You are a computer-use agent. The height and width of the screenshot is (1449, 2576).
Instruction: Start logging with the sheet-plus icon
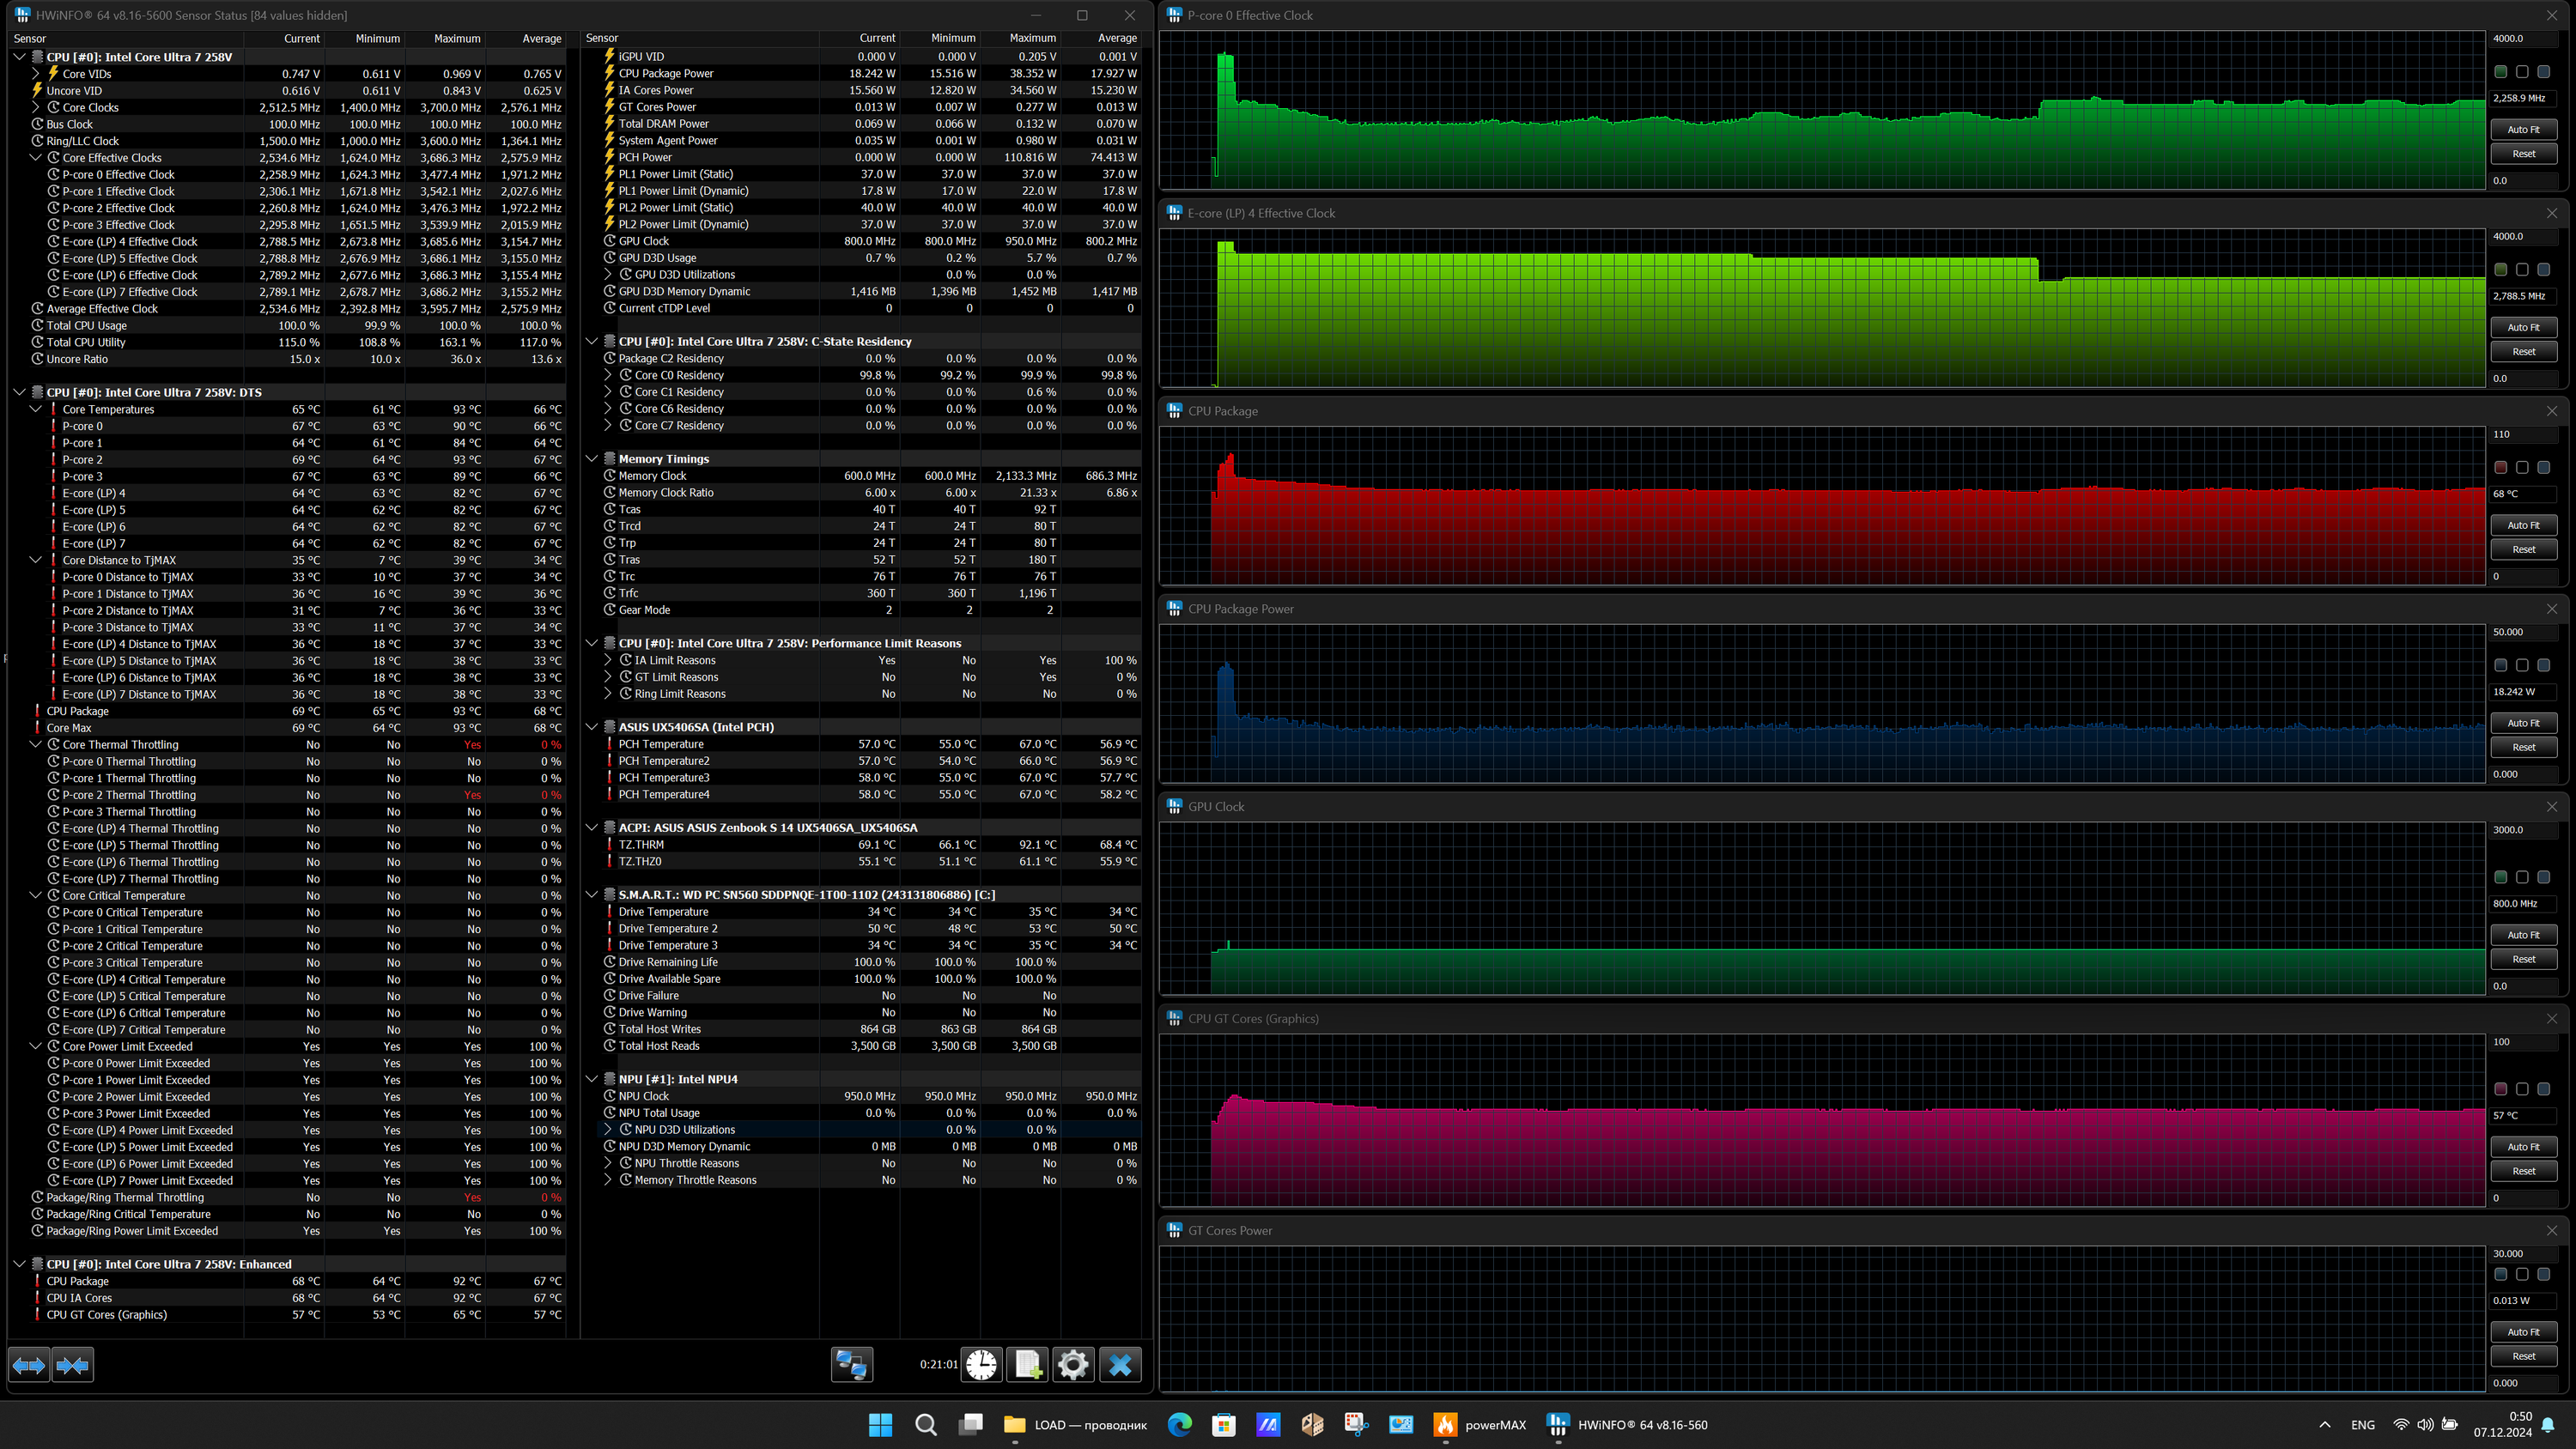[x=1027, y=1365]
